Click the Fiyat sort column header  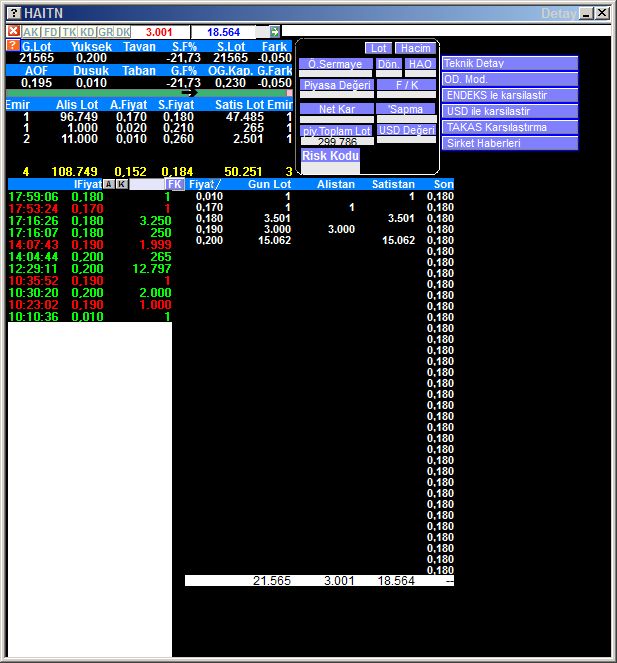pos(205,184)
